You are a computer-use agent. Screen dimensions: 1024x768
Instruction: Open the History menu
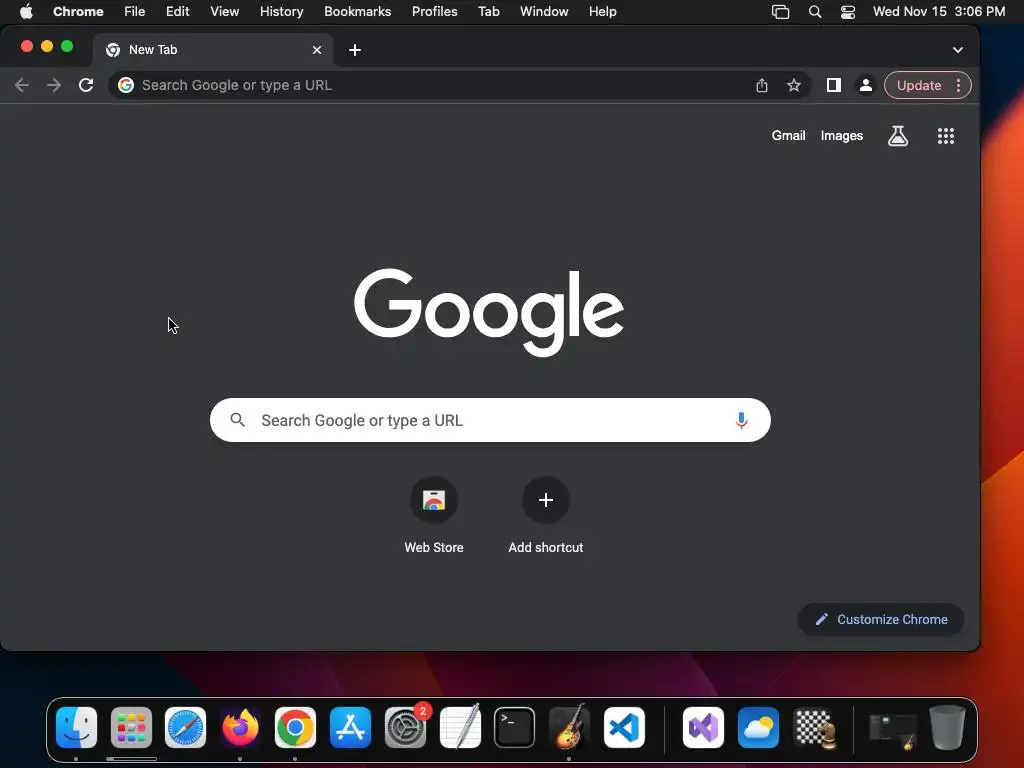[x=281, y=11]
